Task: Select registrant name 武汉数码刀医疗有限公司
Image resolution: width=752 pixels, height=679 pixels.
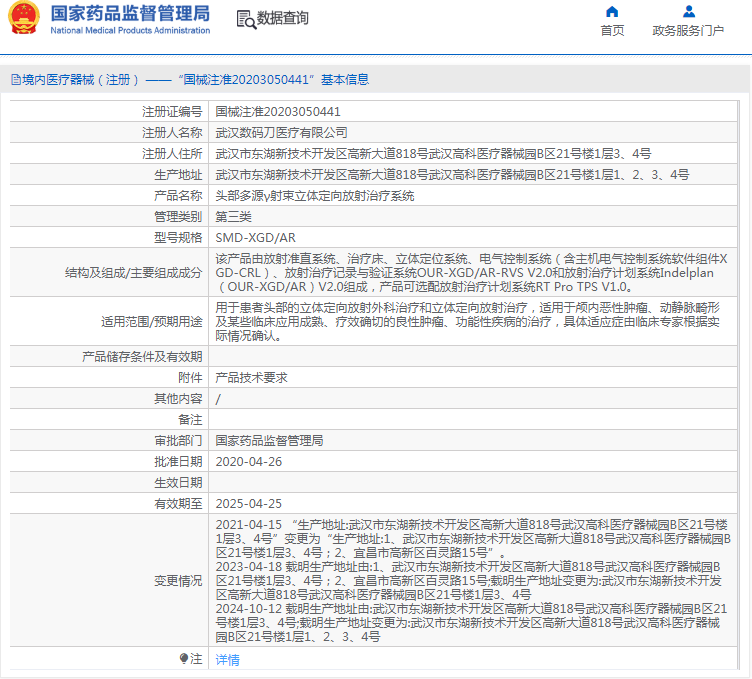Action: click(x=281, y=133)
